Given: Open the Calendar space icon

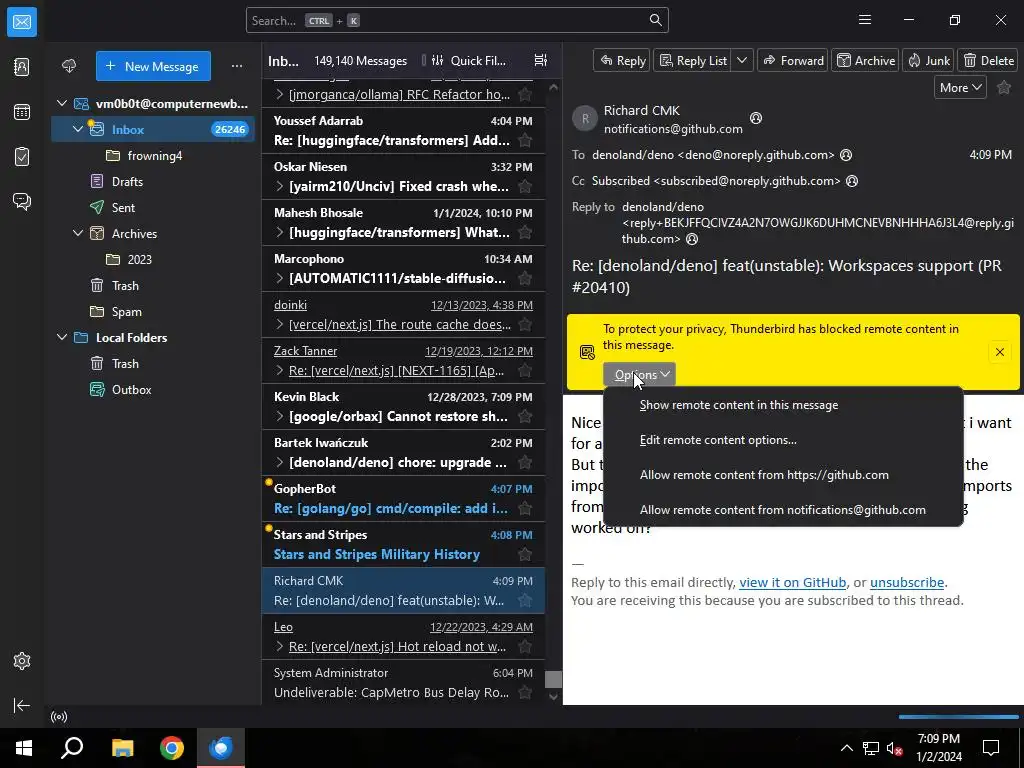Looking at the screenshot, I should [22, 112].
